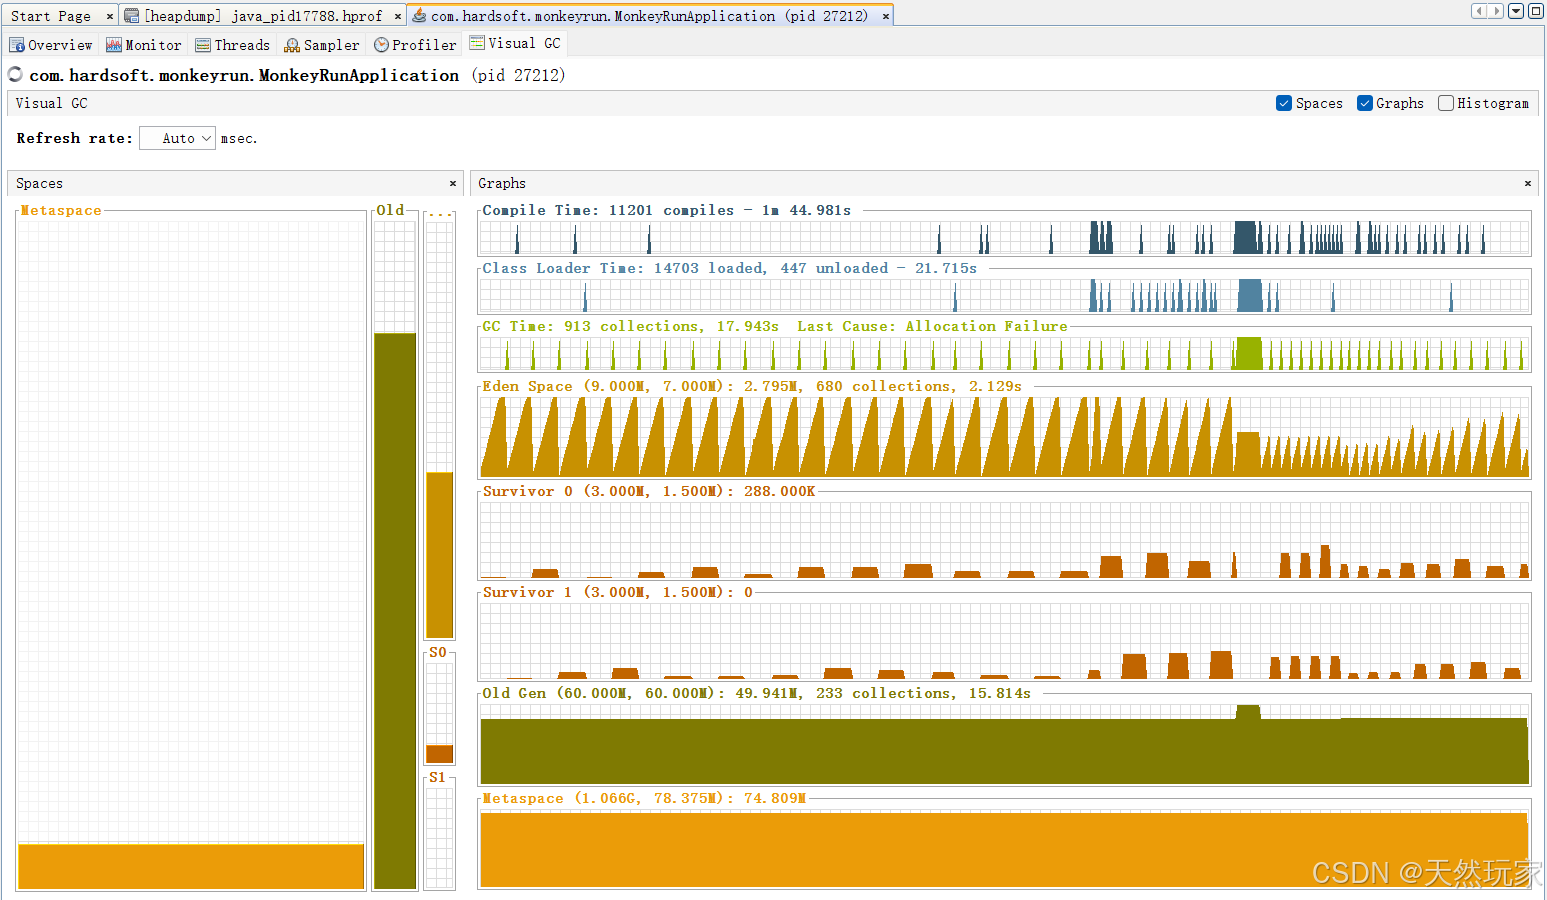Uncheck the Spaces checkbox
1547x900 pixels.
(1284, 103)
